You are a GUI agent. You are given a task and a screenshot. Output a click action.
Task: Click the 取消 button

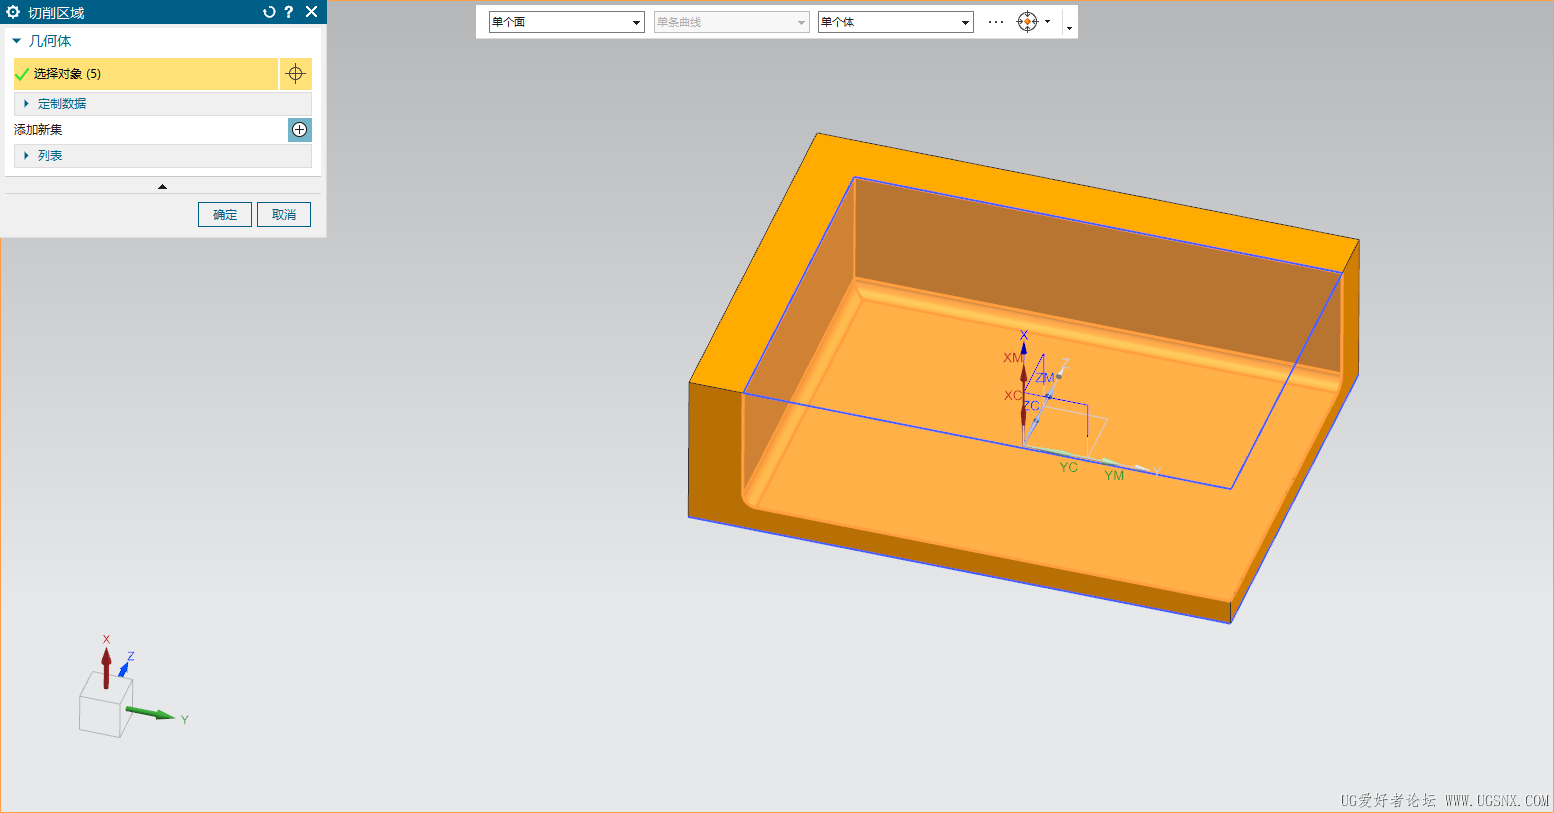284,215
